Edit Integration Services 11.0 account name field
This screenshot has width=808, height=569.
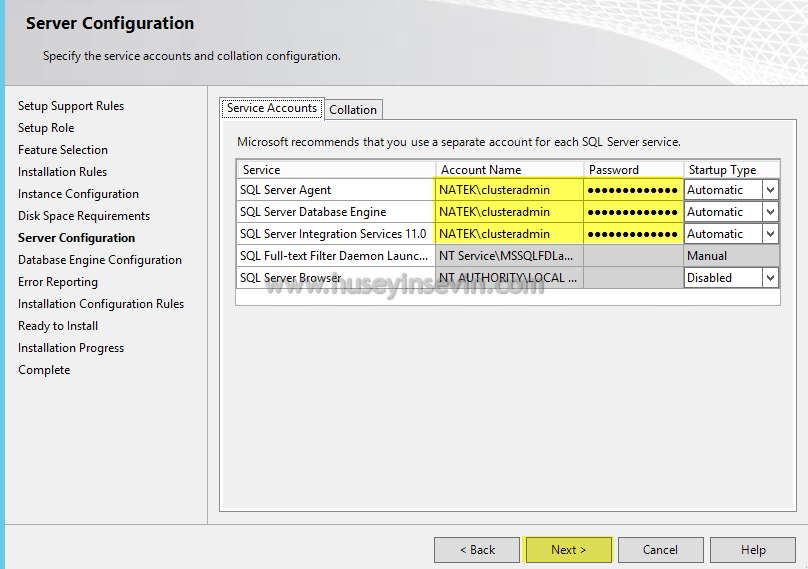point(509,234)
